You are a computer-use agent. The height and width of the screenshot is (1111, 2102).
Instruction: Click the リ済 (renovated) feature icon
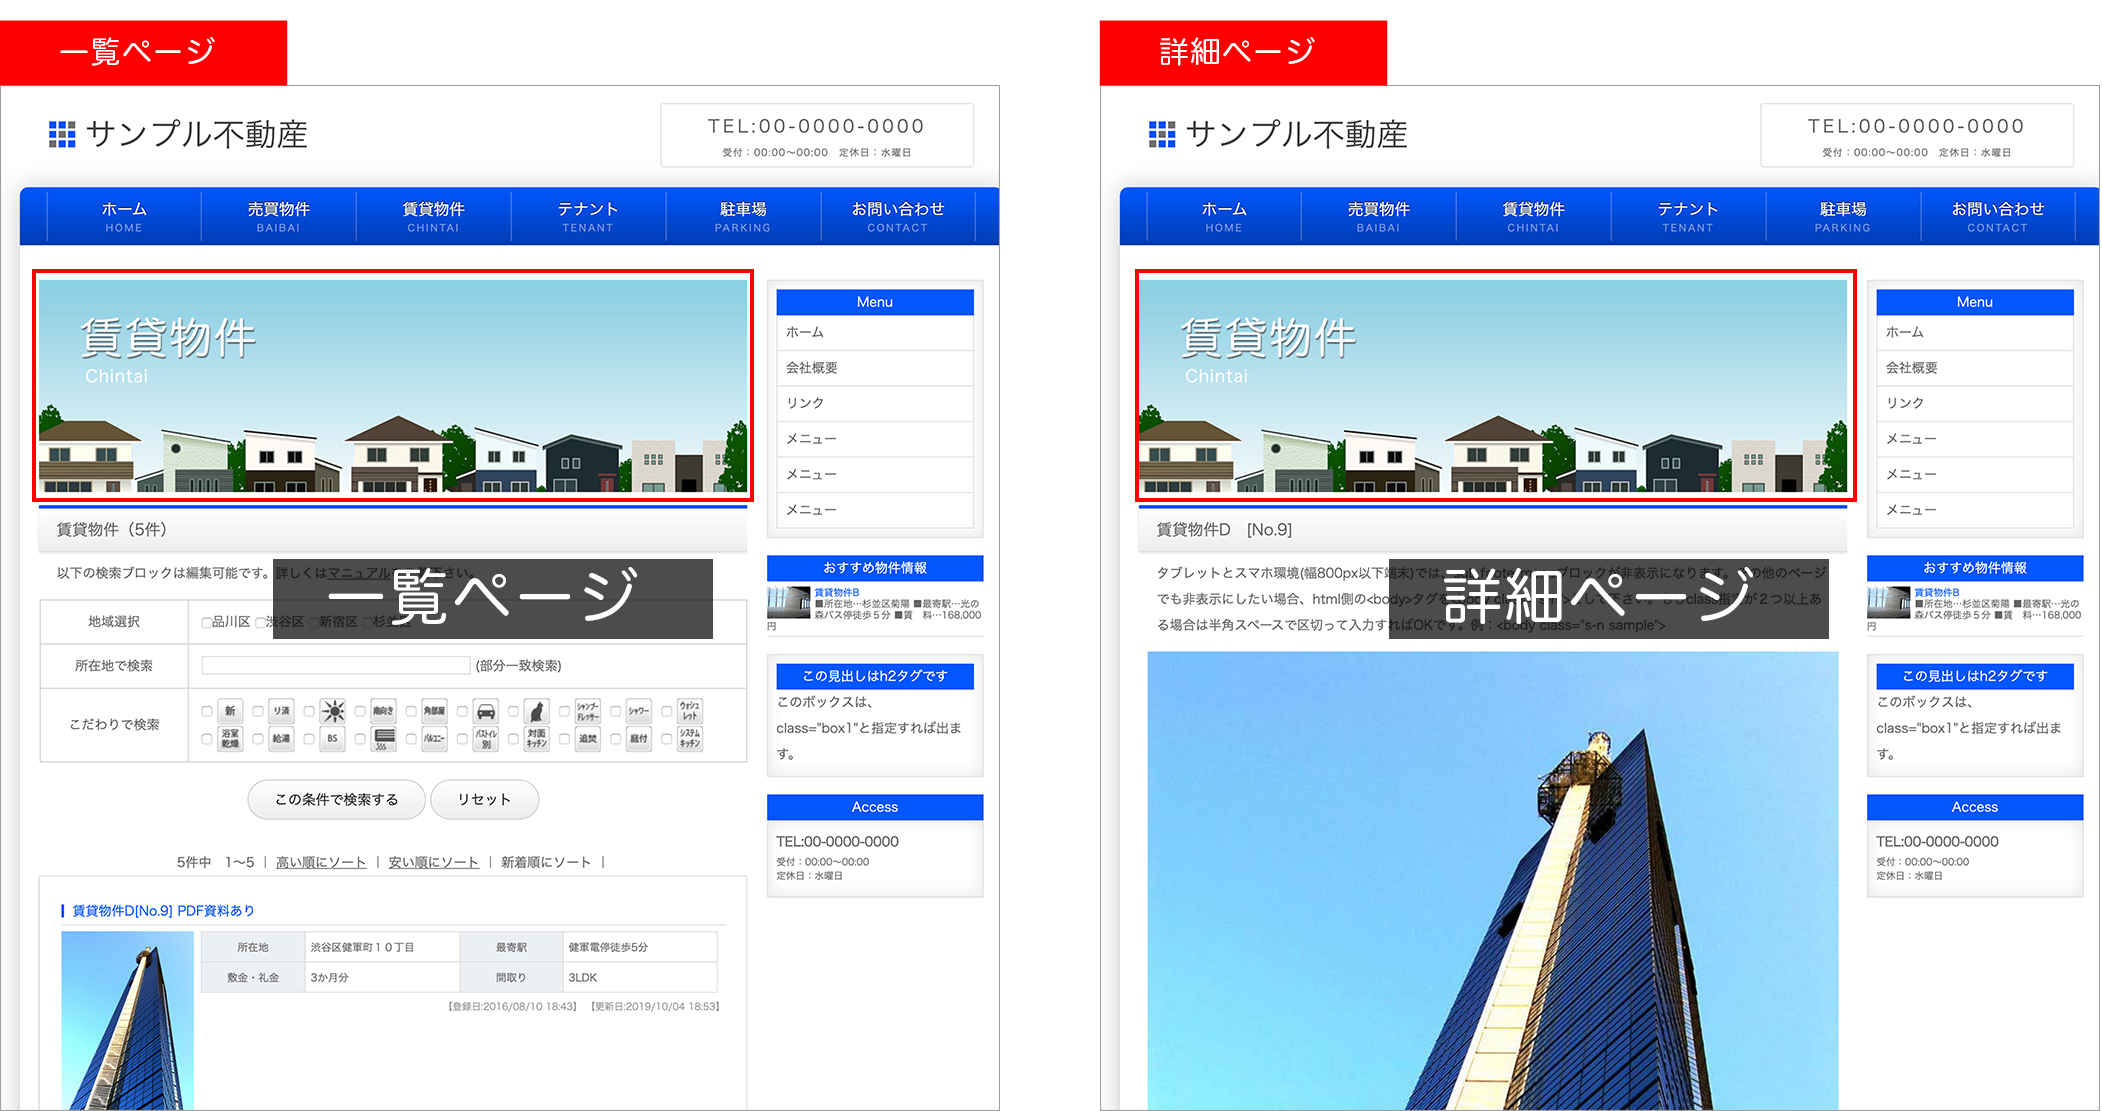(x=281, y=711)
